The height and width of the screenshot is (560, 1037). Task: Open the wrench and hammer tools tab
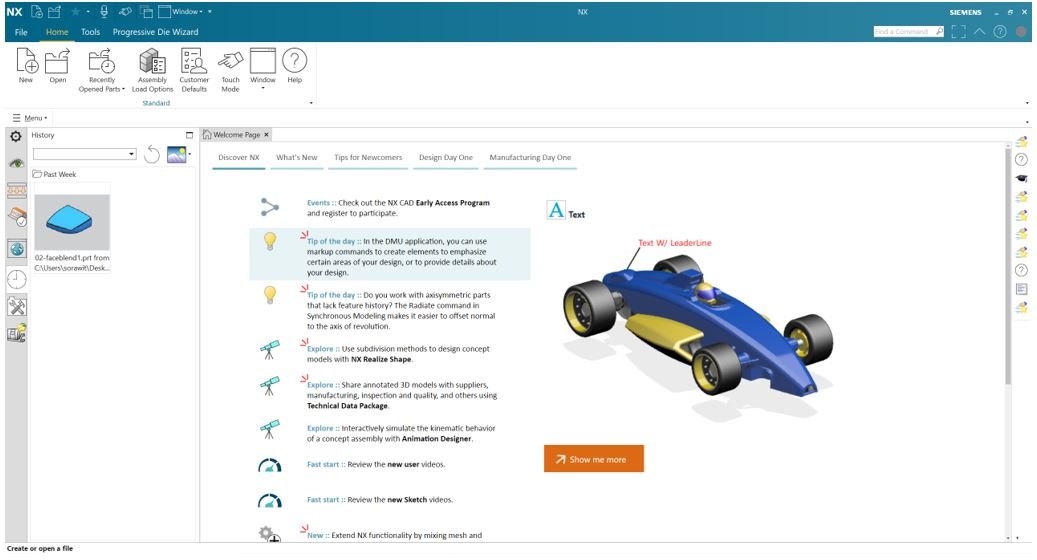click(x=17, y=306)
